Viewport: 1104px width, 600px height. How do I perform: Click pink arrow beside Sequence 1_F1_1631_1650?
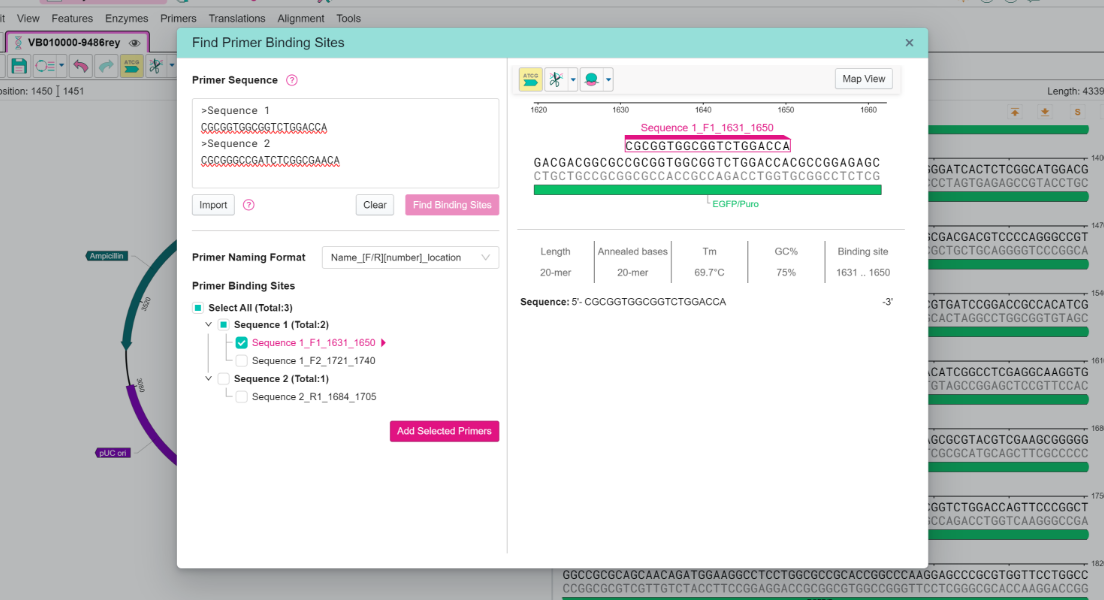[384, 343]
